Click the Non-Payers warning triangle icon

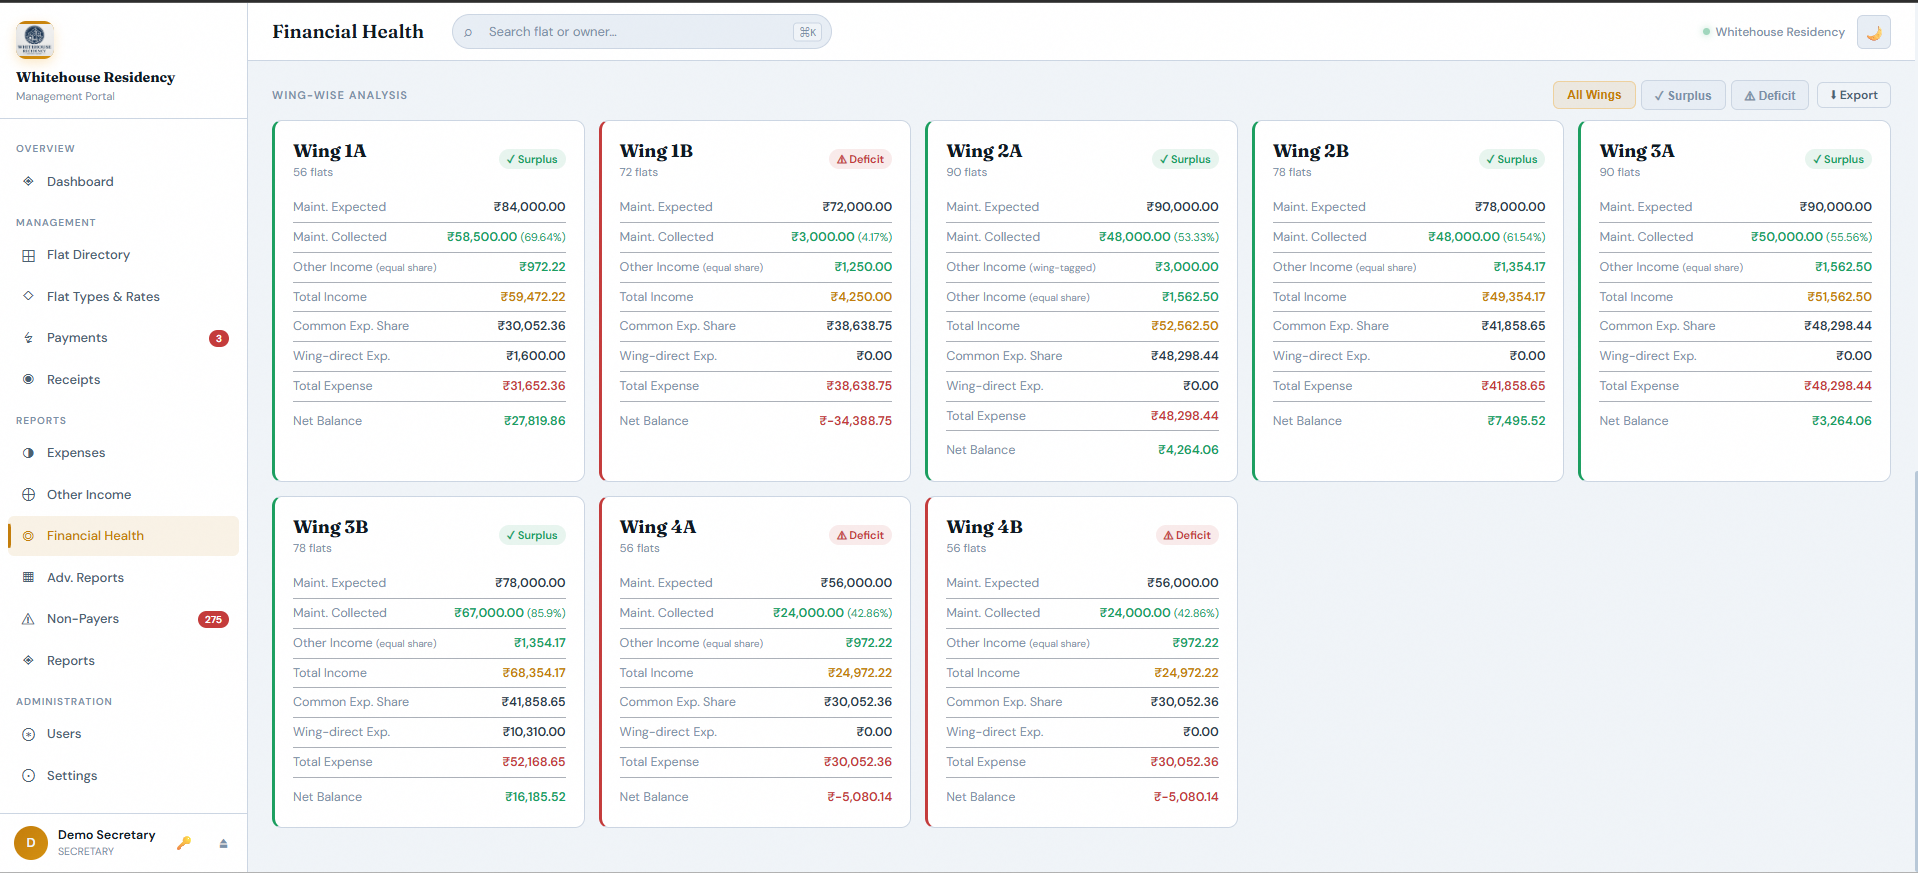(28, 619)
